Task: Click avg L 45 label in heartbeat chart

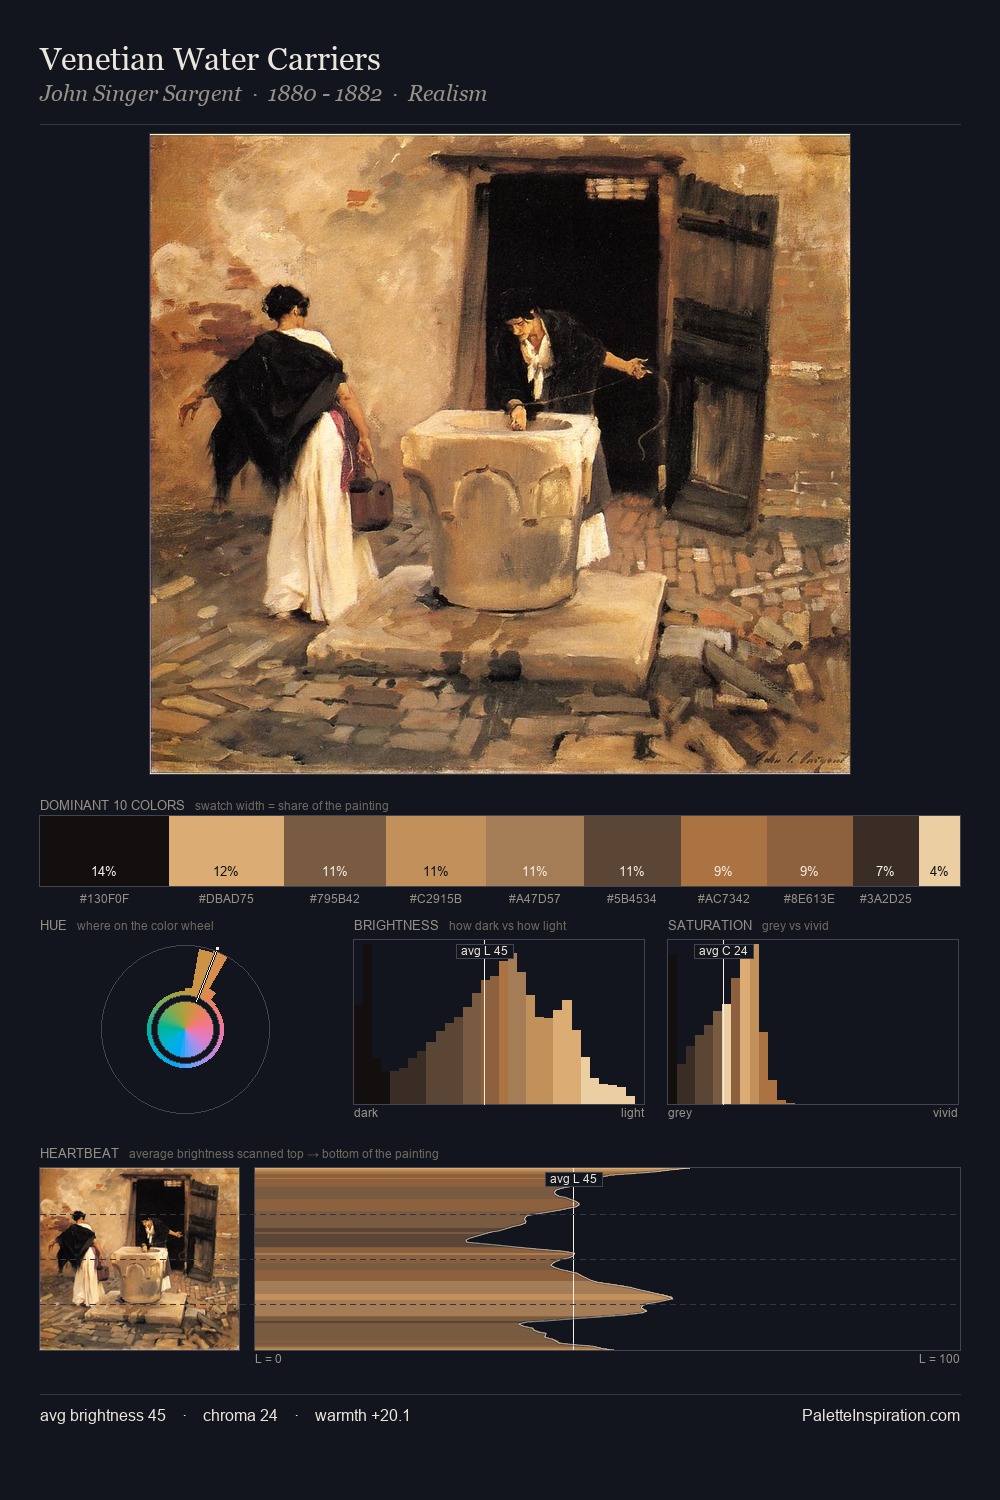Action: [x=574, y=1179]
